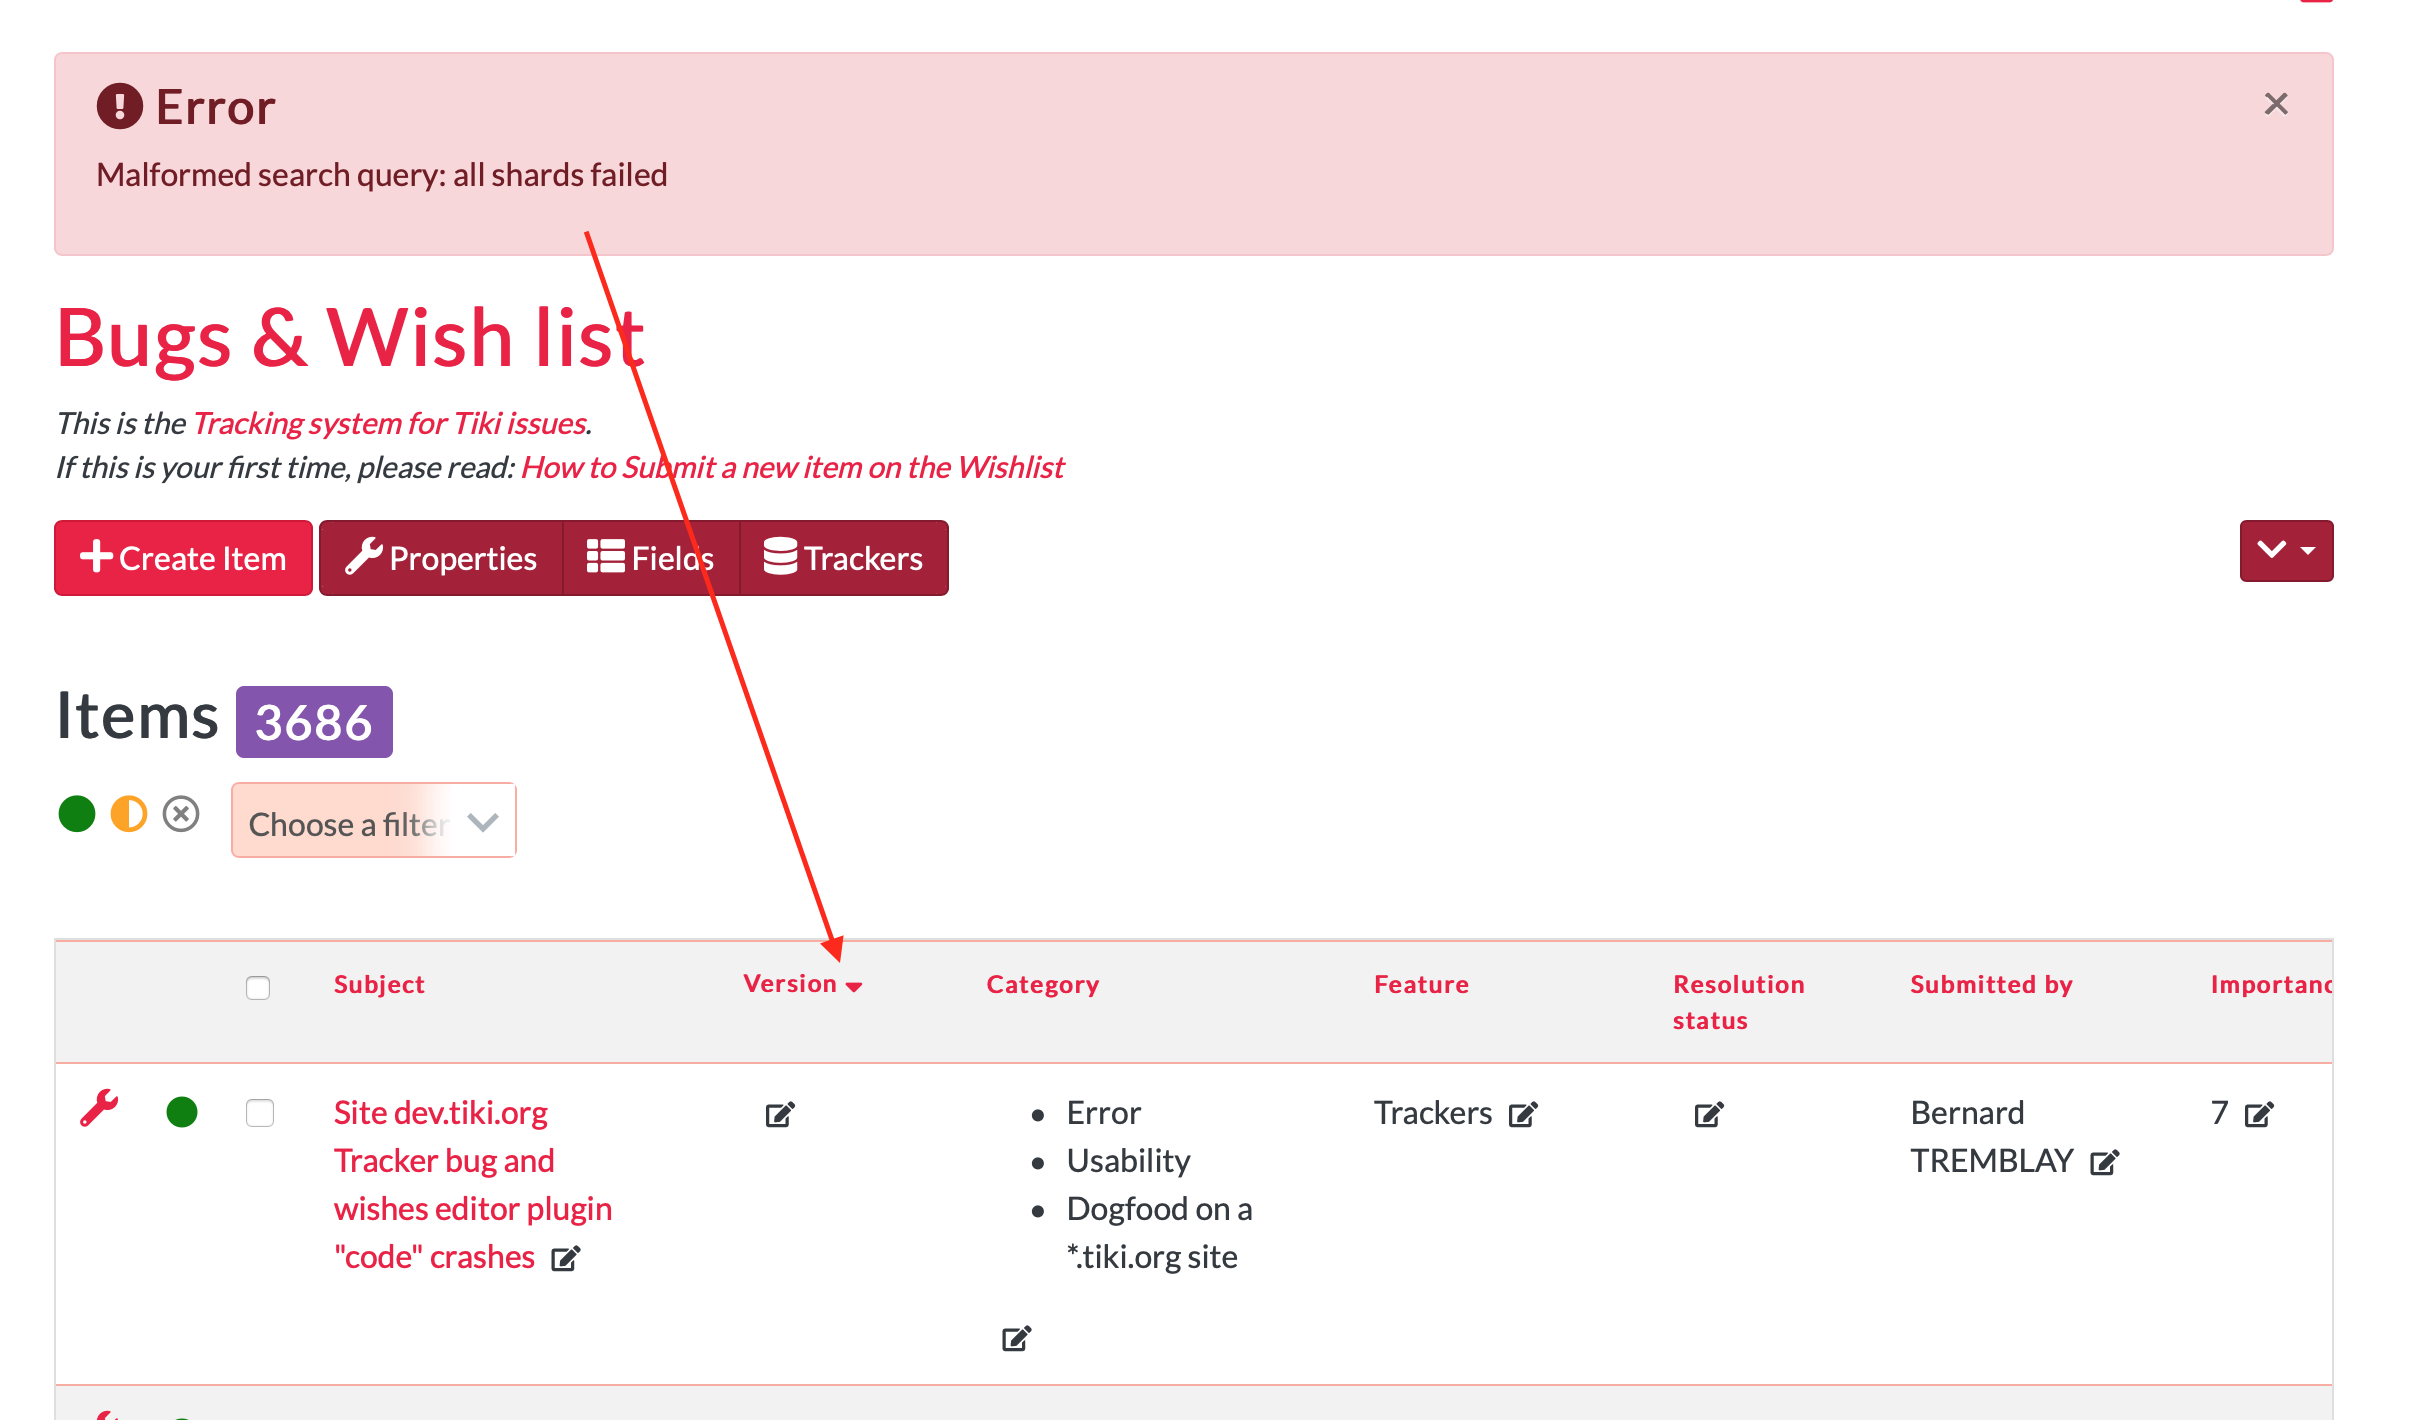Click the edit icon after the item subject

click(x=566, y=1258)
